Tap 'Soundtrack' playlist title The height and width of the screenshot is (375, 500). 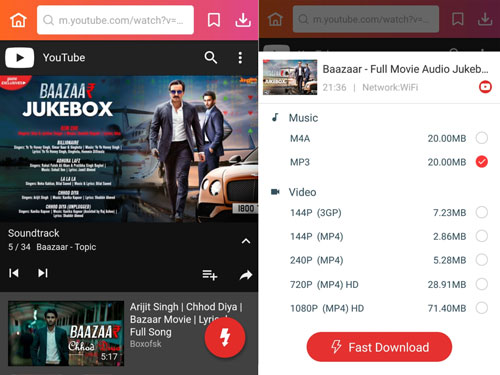pos(34,233)
